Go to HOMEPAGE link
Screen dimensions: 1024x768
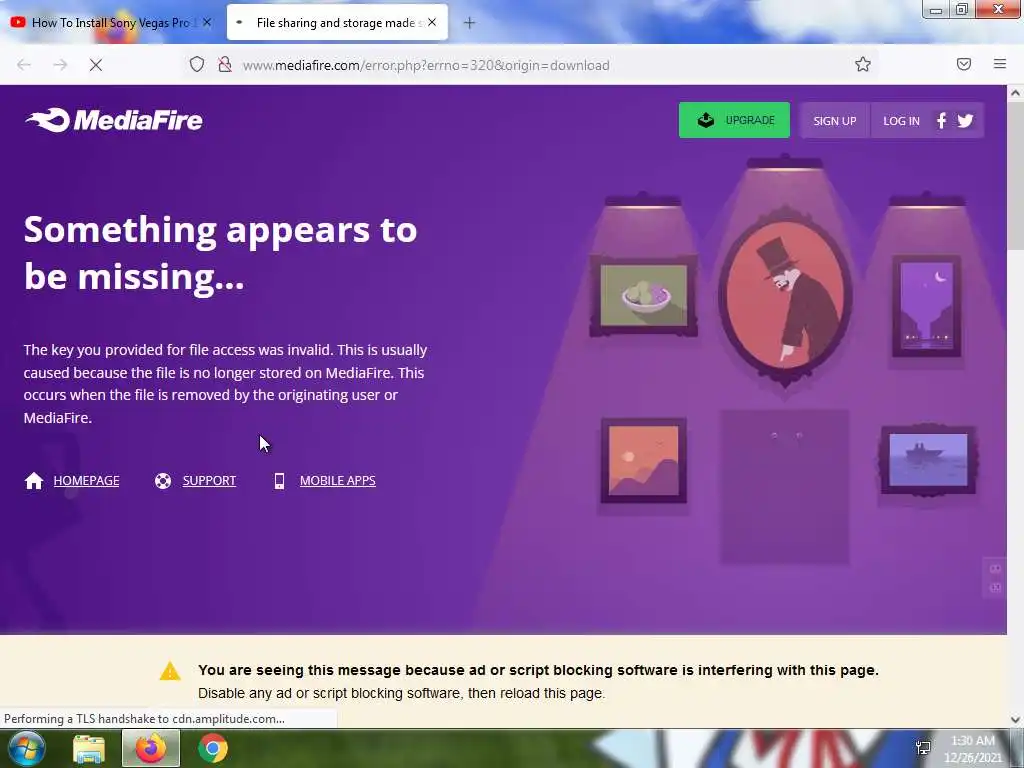point(86,481)
